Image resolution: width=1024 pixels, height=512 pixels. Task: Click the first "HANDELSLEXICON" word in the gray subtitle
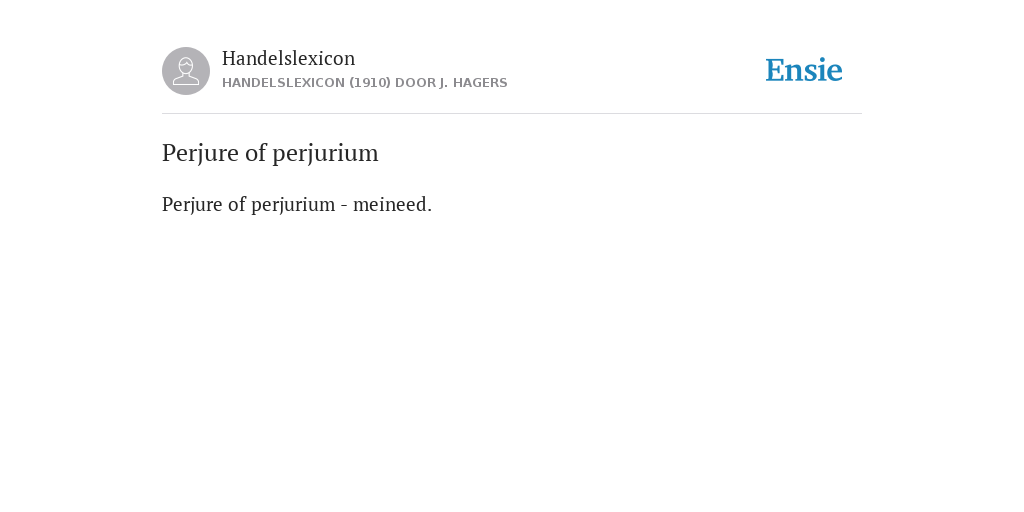(x=283, y=83)
